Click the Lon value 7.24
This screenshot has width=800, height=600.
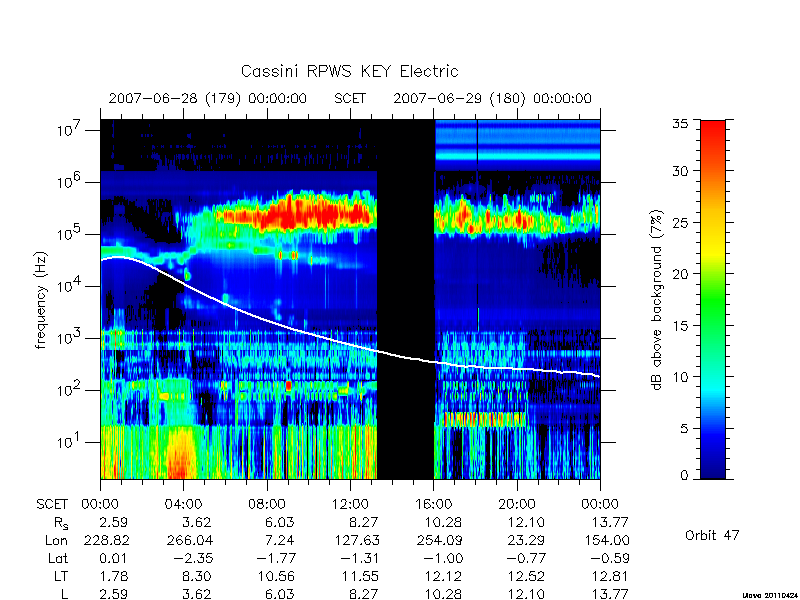[280, 540]
